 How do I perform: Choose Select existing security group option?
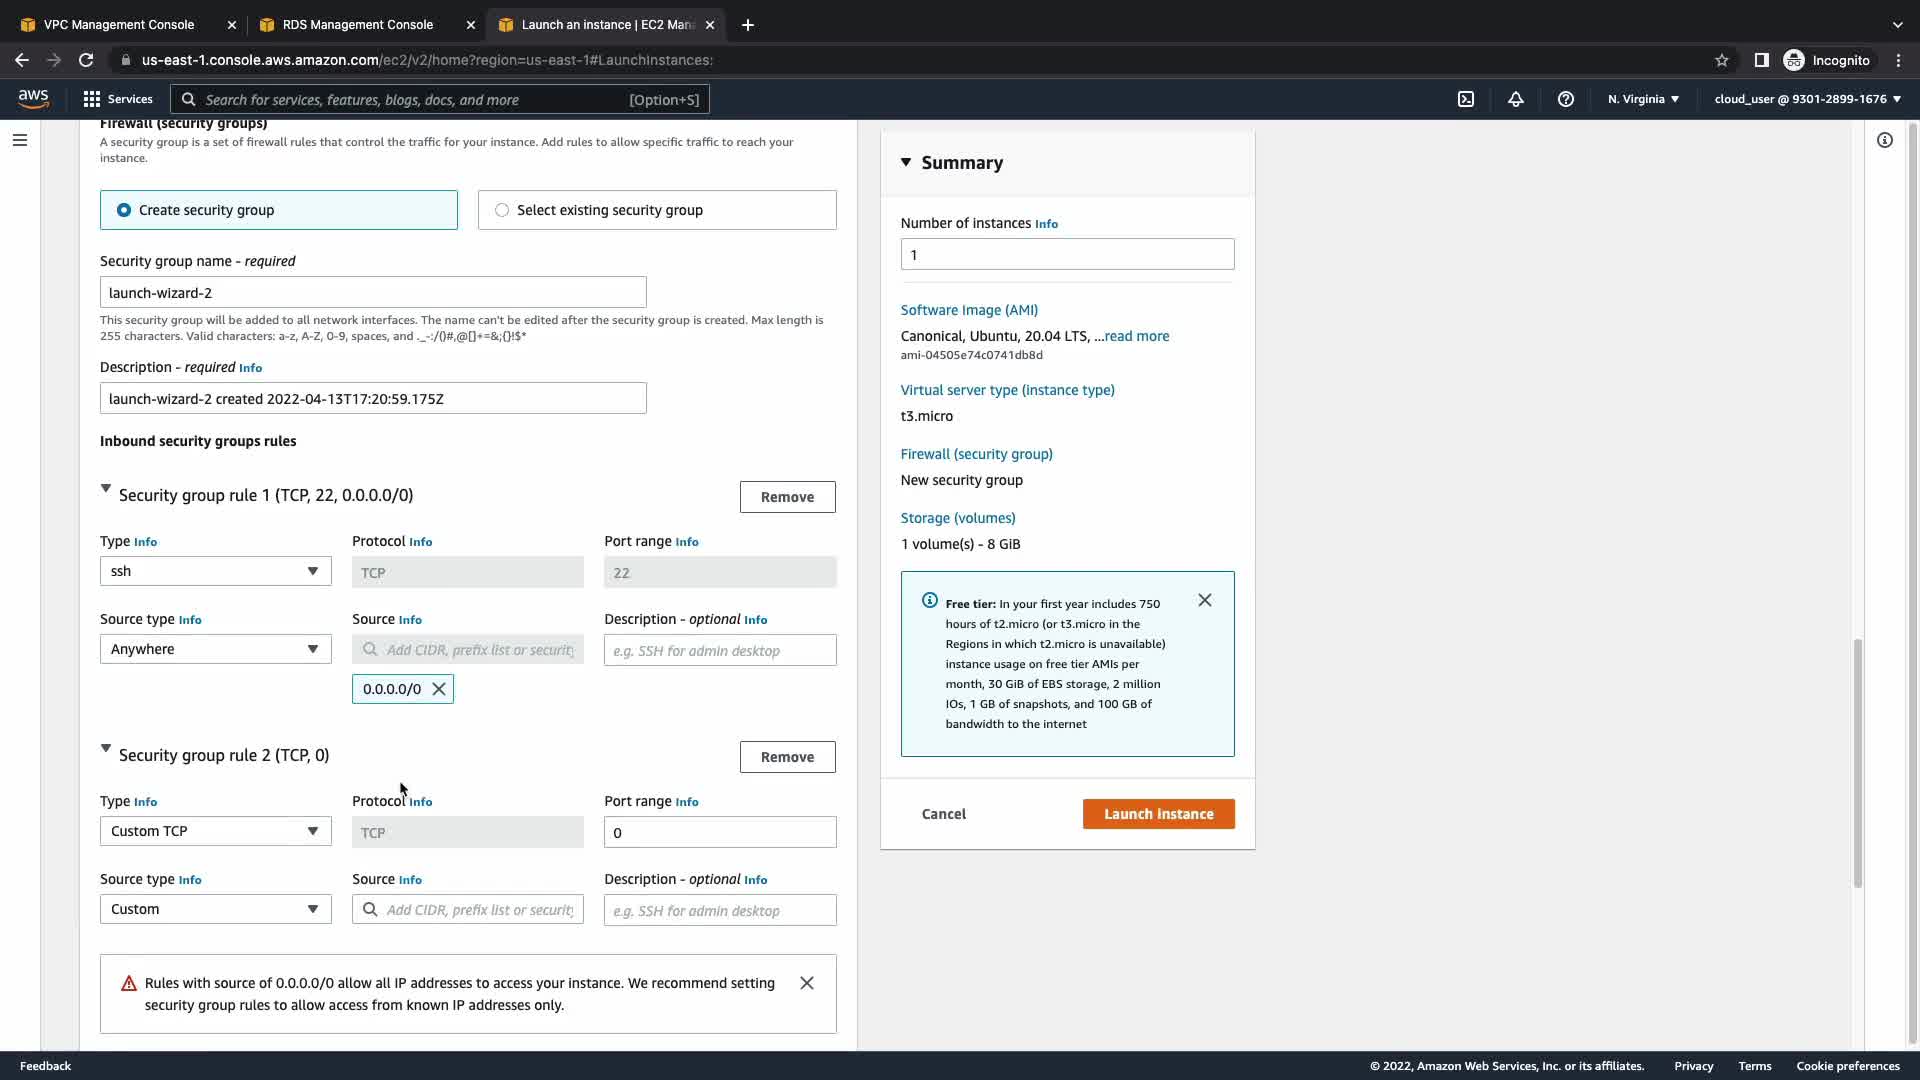point(502,210)
